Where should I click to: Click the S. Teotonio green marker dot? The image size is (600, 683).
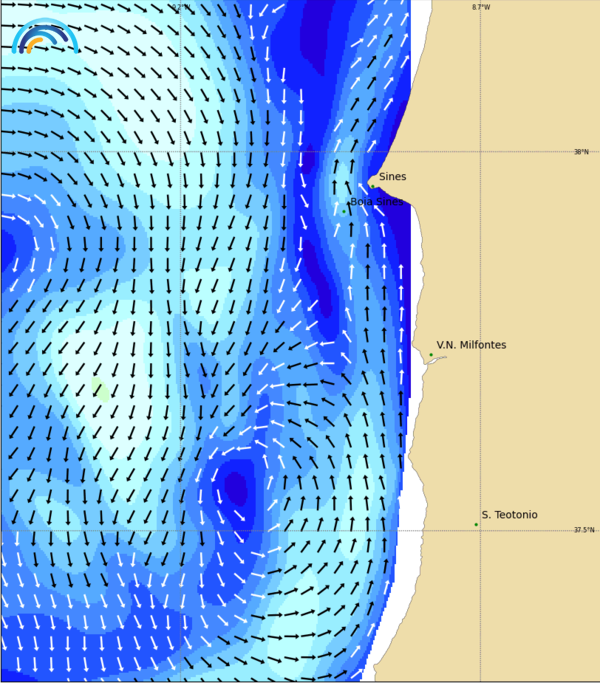coord(476,524)
